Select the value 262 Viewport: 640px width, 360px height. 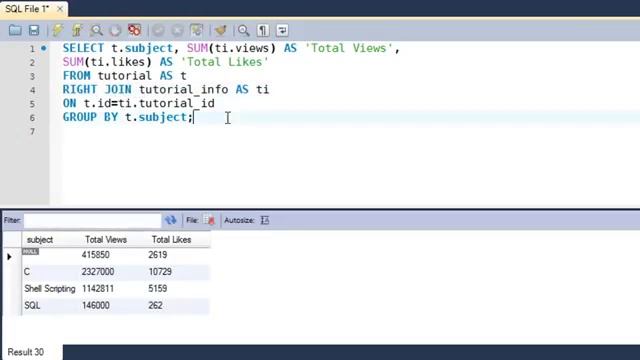coord(155,305)
